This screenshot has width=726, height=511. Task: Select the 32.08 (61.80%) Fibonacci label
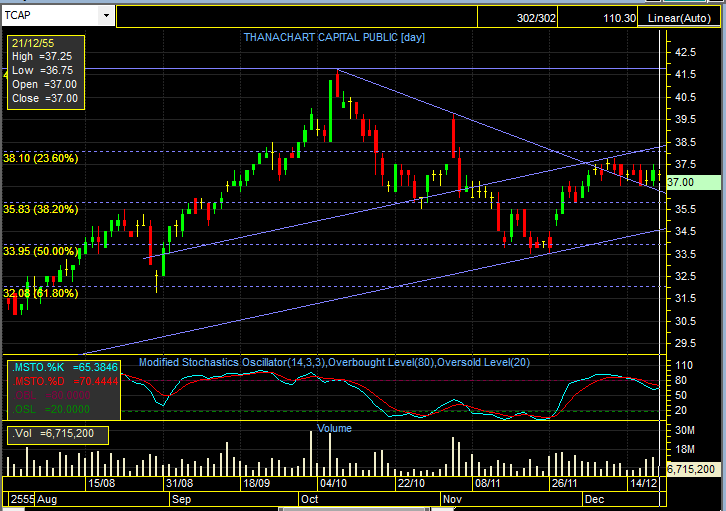click(x=41, y=293)
